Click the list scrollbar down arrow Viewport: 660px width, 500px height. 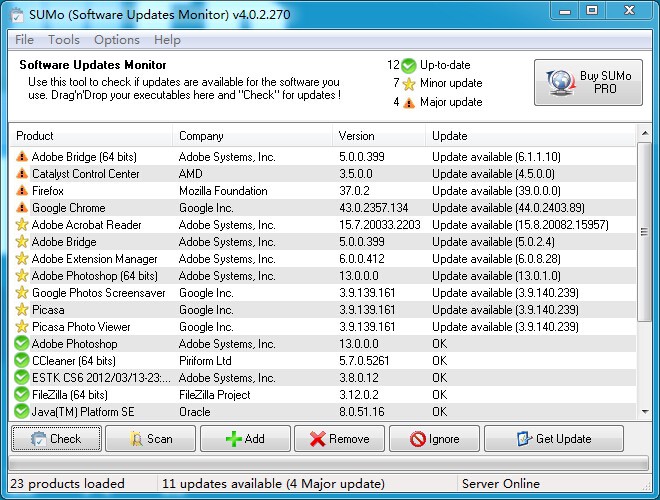pyautogui.click(x=644, y=412)
